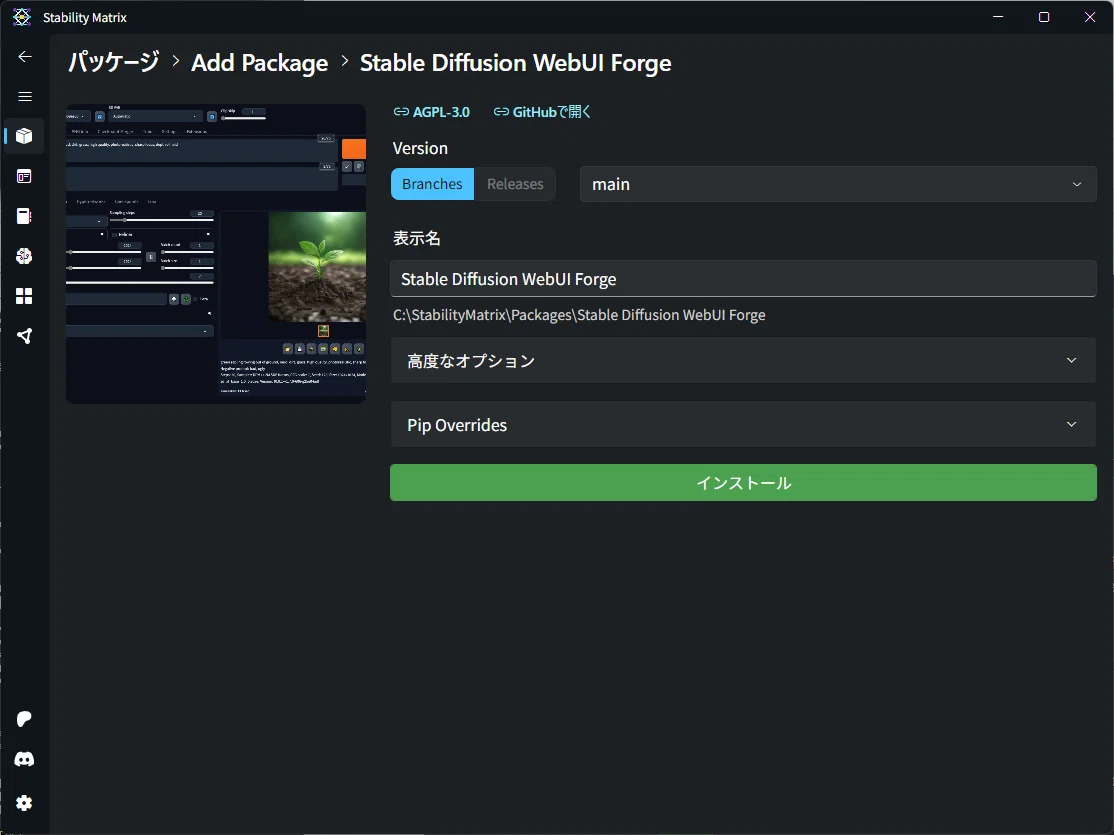Open the Settings gear icon
1114x835 pixels.
click(x=24, y=803)
